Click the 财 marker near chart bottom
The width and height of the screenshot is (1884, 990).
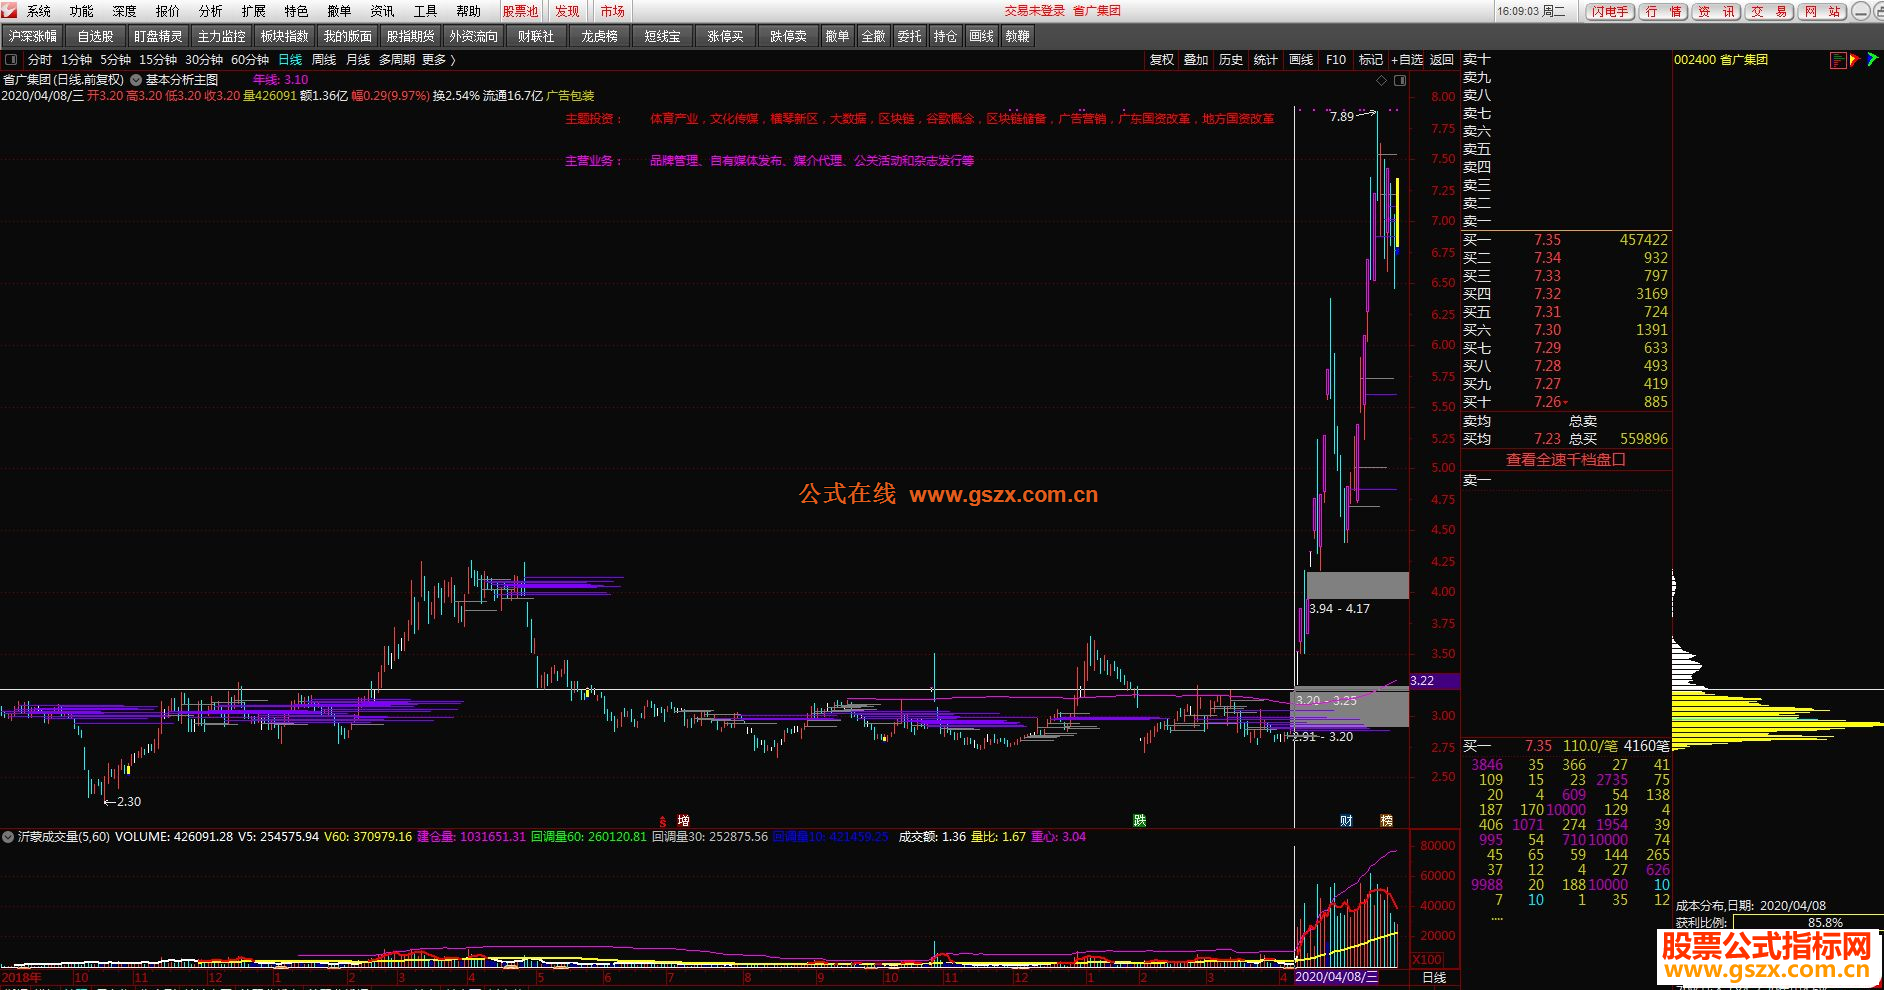(x=1346, y=821)
